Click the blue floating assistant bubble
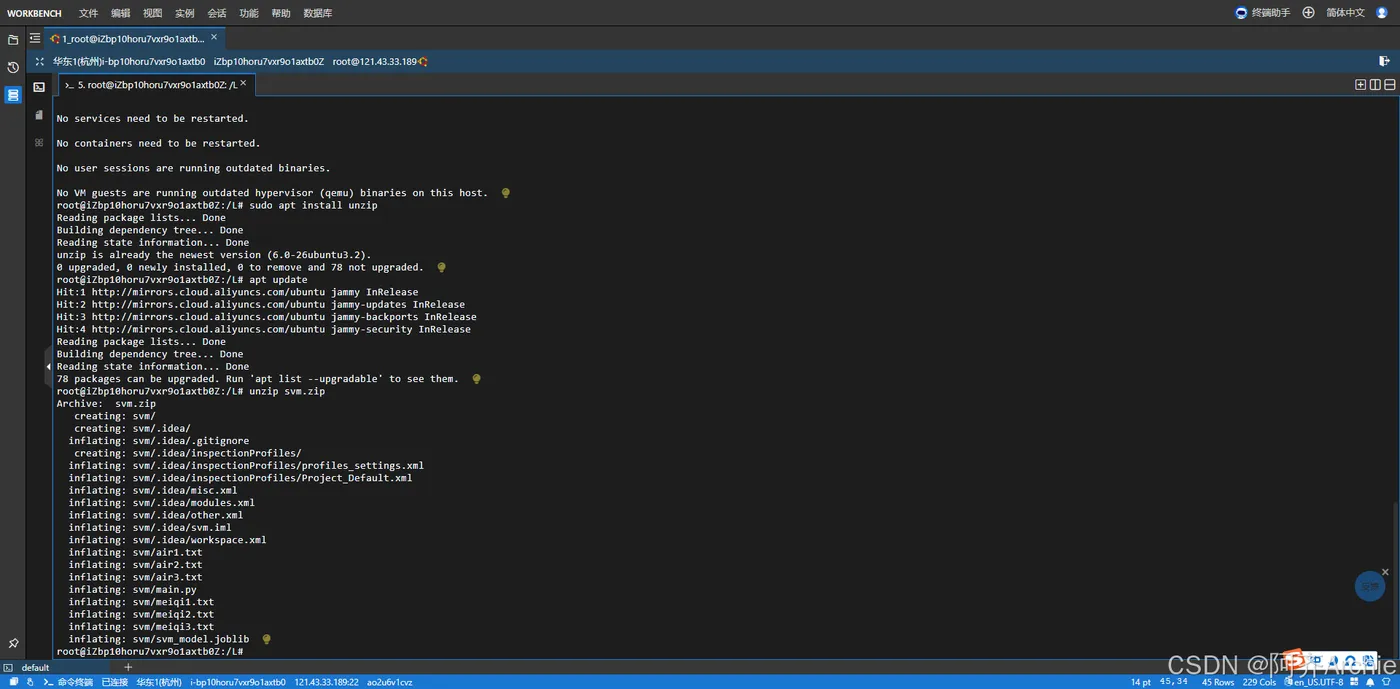 pyautogui.click(x=1368, y=587)
